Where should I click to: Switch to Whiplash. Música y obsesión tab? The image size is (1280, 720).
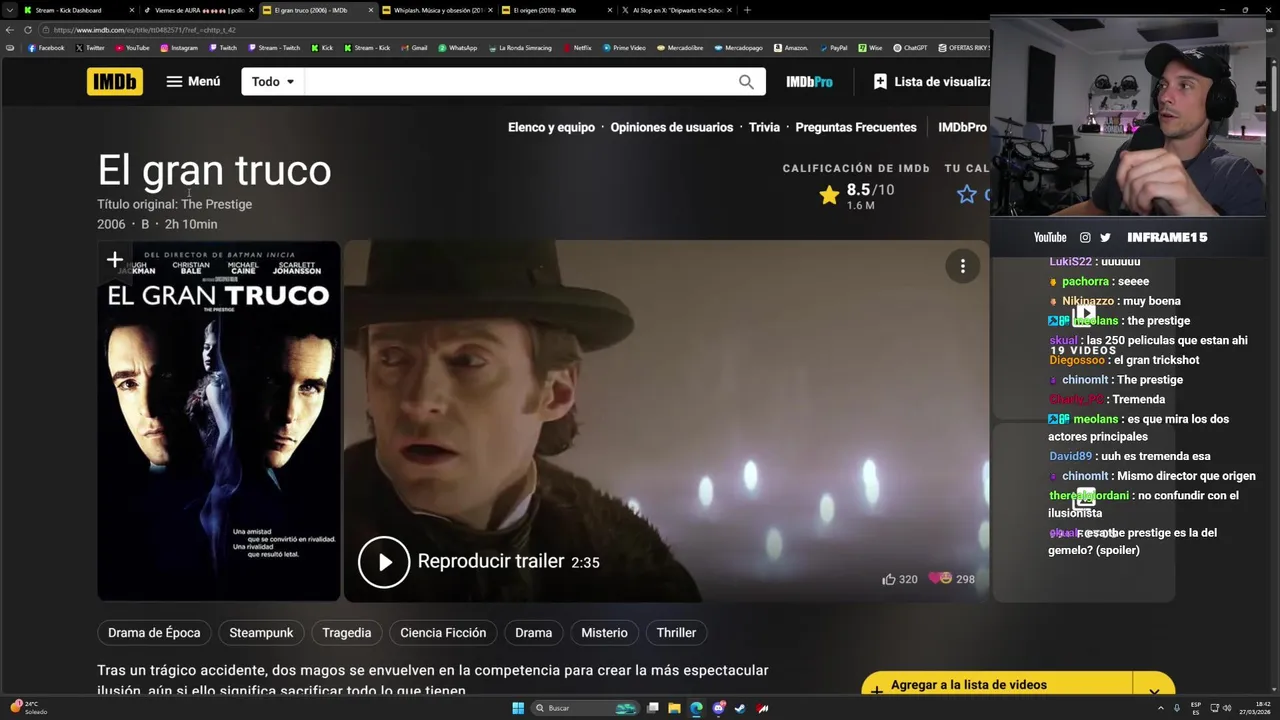pos(437,10)
